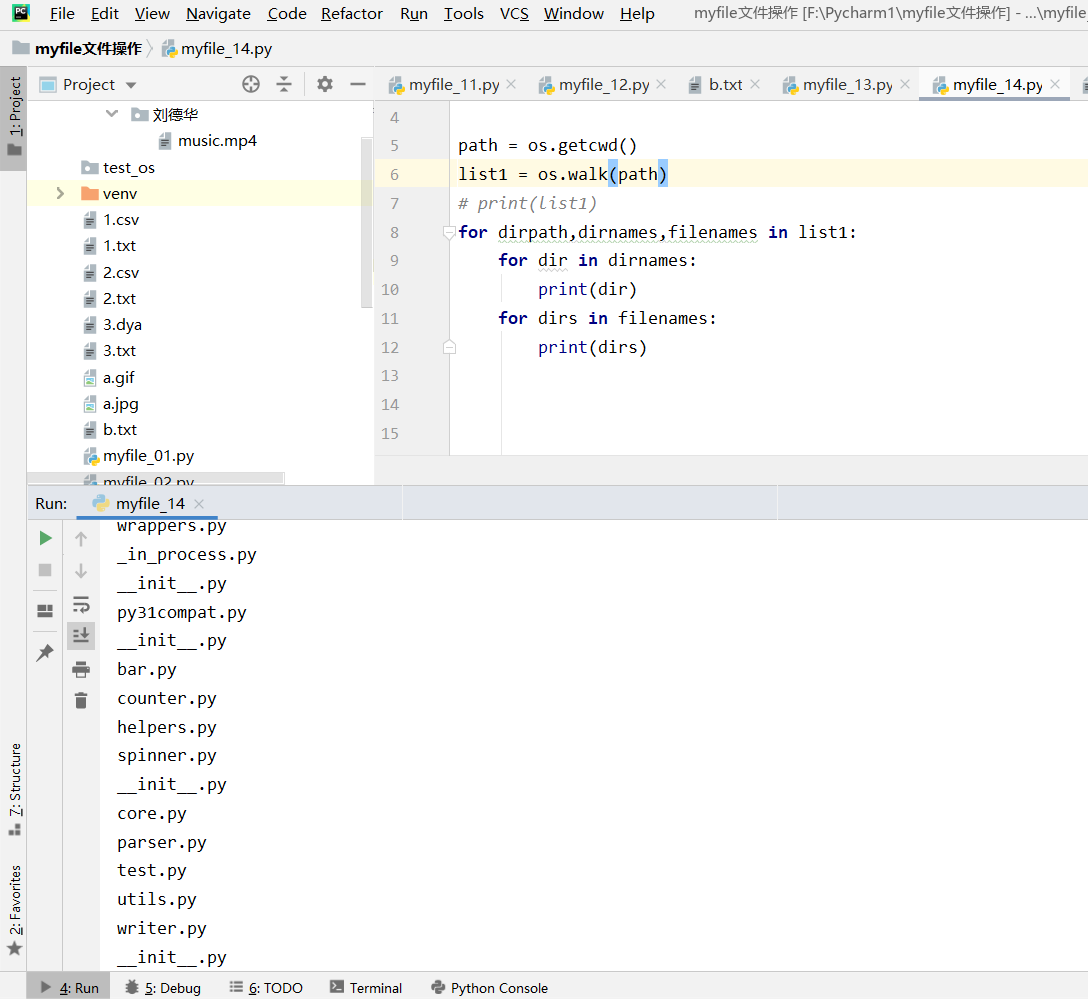The image size is (1088, 999).
Task: Click the Restore Layout icon in Run panel
Action: pyautogui.click(x=45, y=610)
